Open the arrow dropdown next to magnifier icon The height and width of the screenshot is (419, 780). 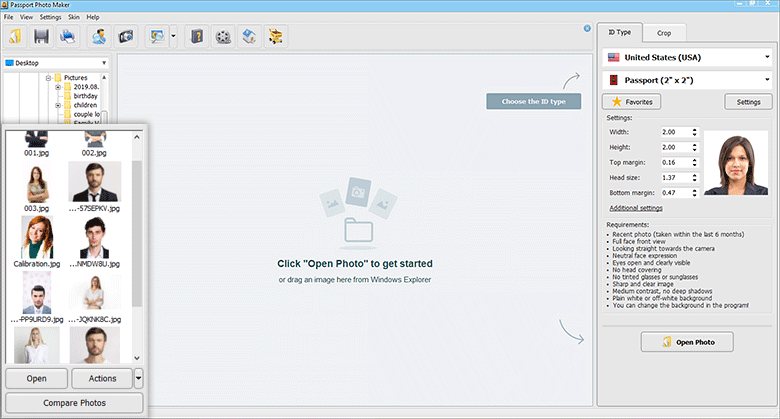(173, 36)
